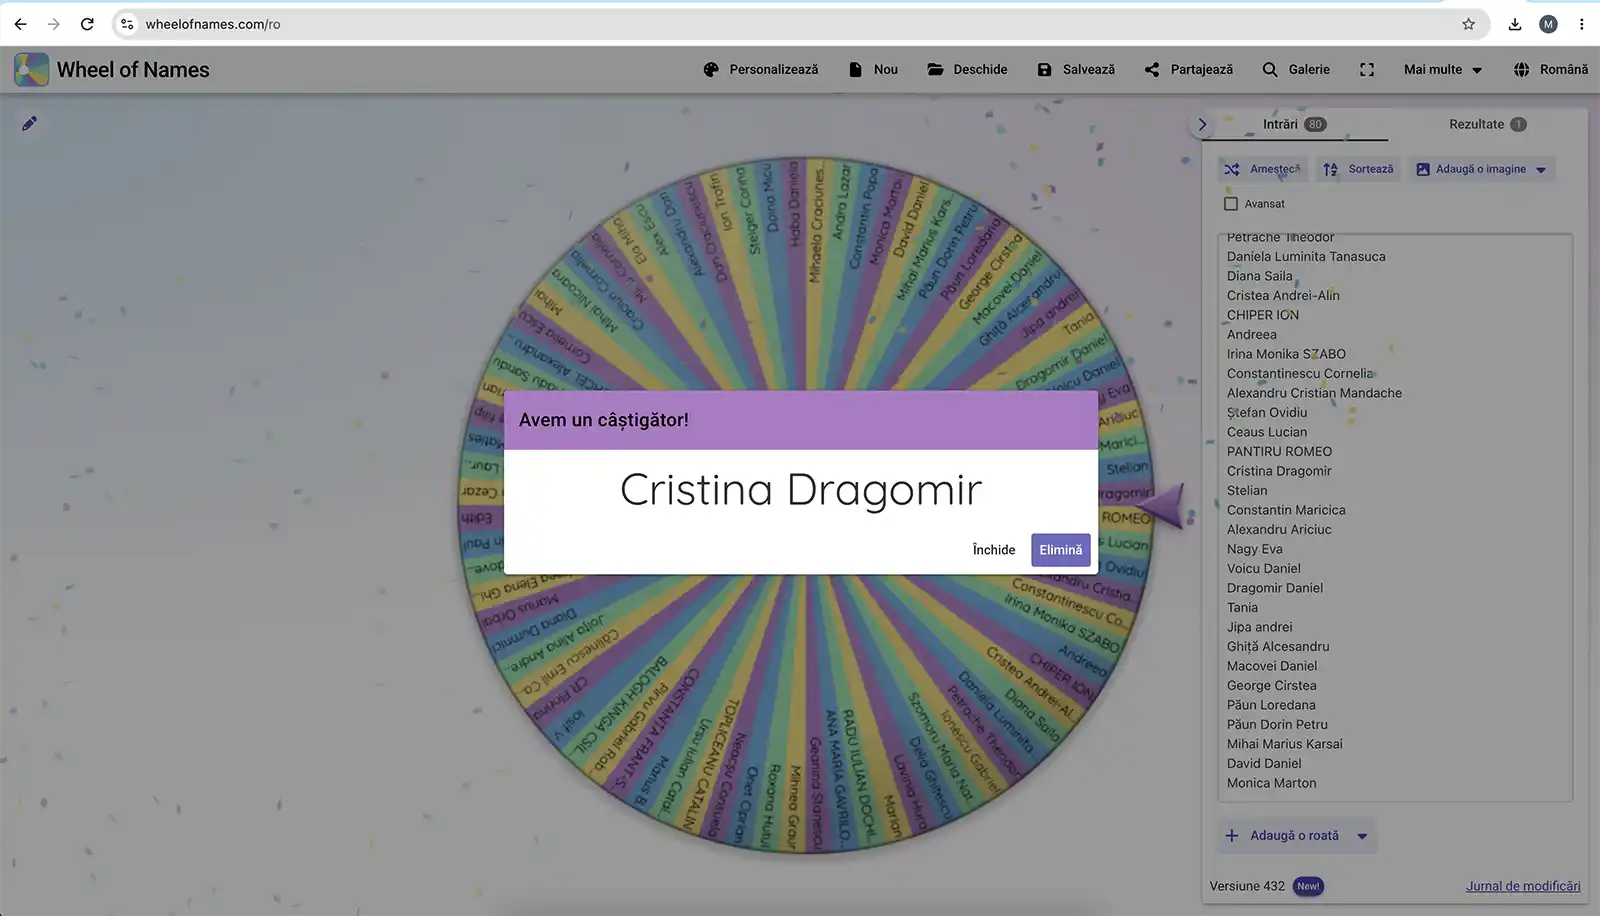Viewport: 1600px width, 916px height.
Task: Click PANTIRU ROMEO entry in list
Action: point(1279,451)
